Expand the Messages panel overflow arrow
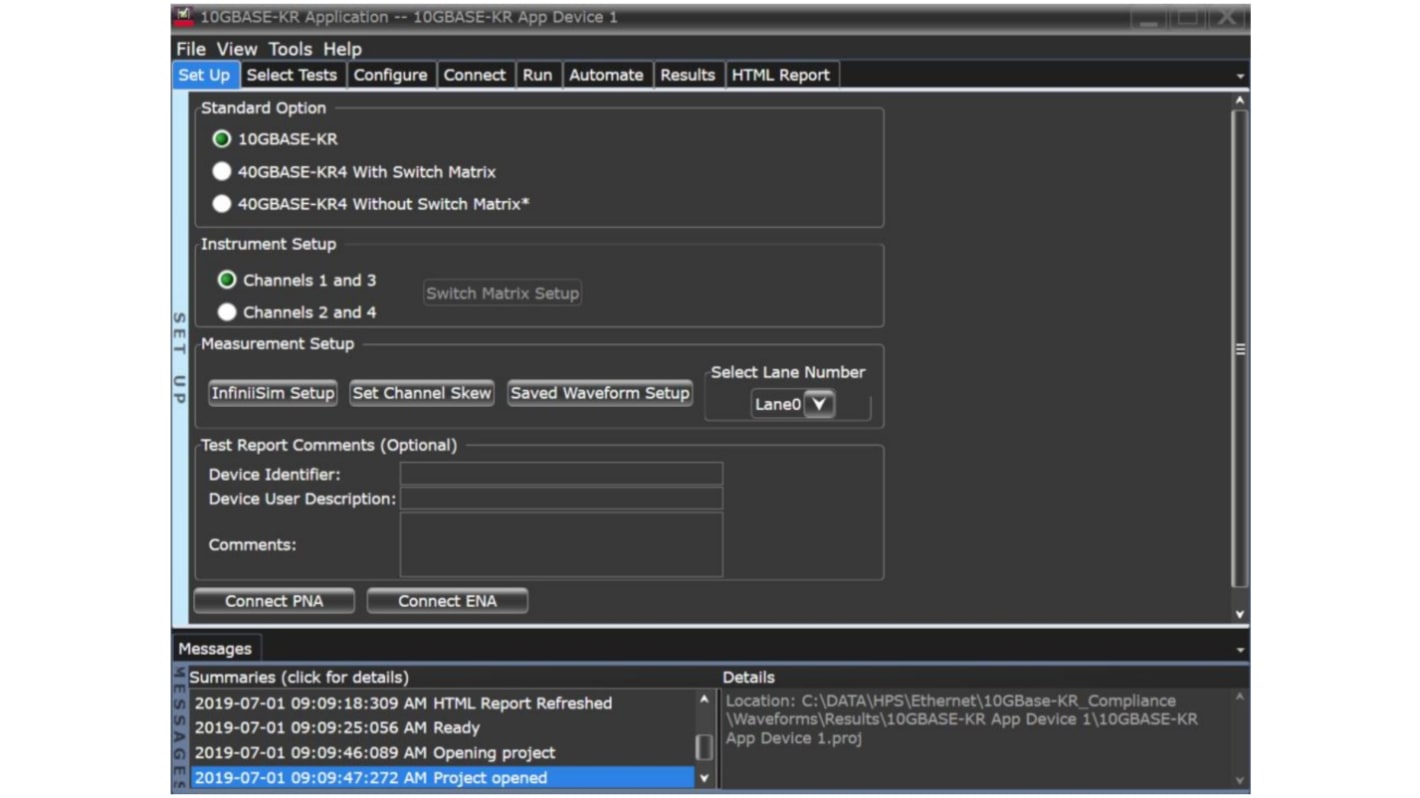 coord(1240,650)
